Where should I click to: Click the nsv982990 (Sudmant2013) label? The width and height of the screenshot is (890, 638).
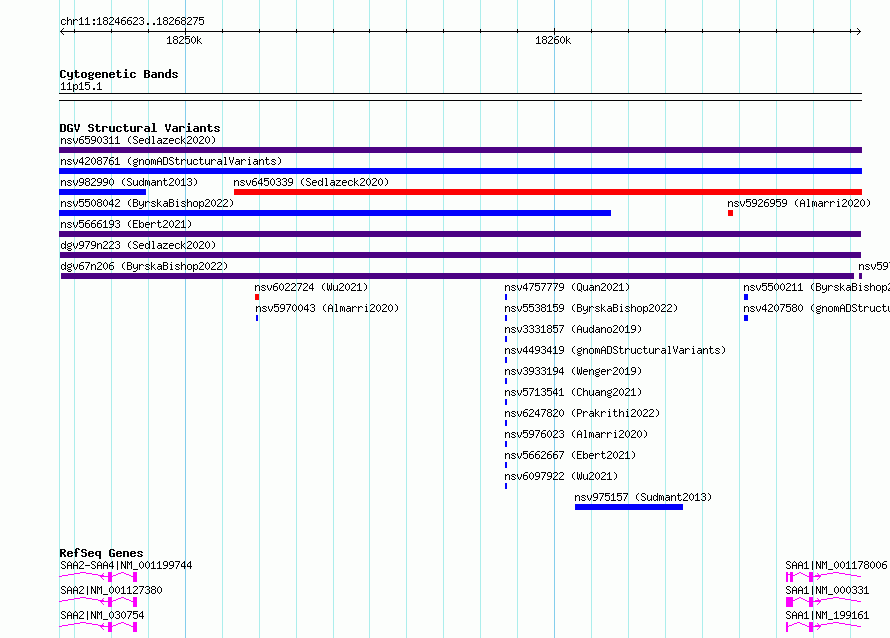(x=129, y=182)
